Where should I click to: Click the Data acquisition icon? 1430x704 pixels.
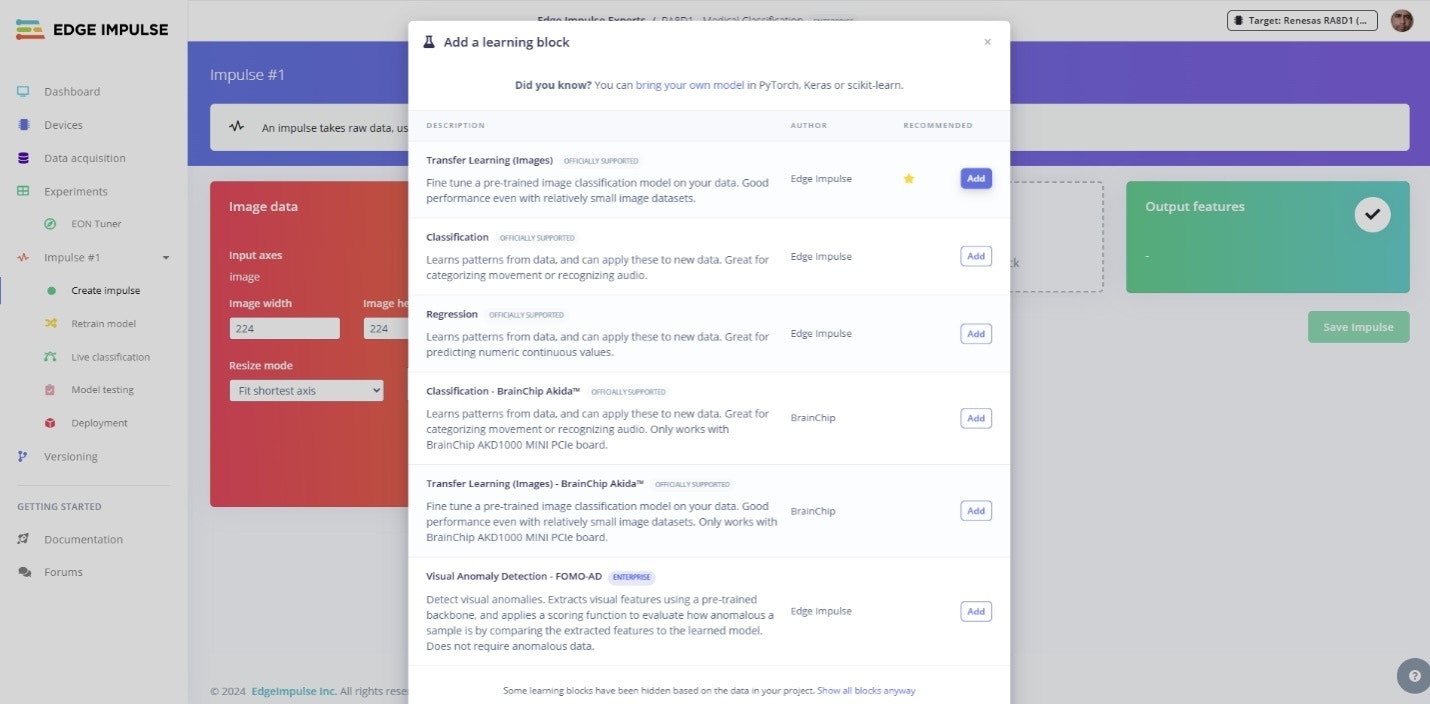point(23,158)
